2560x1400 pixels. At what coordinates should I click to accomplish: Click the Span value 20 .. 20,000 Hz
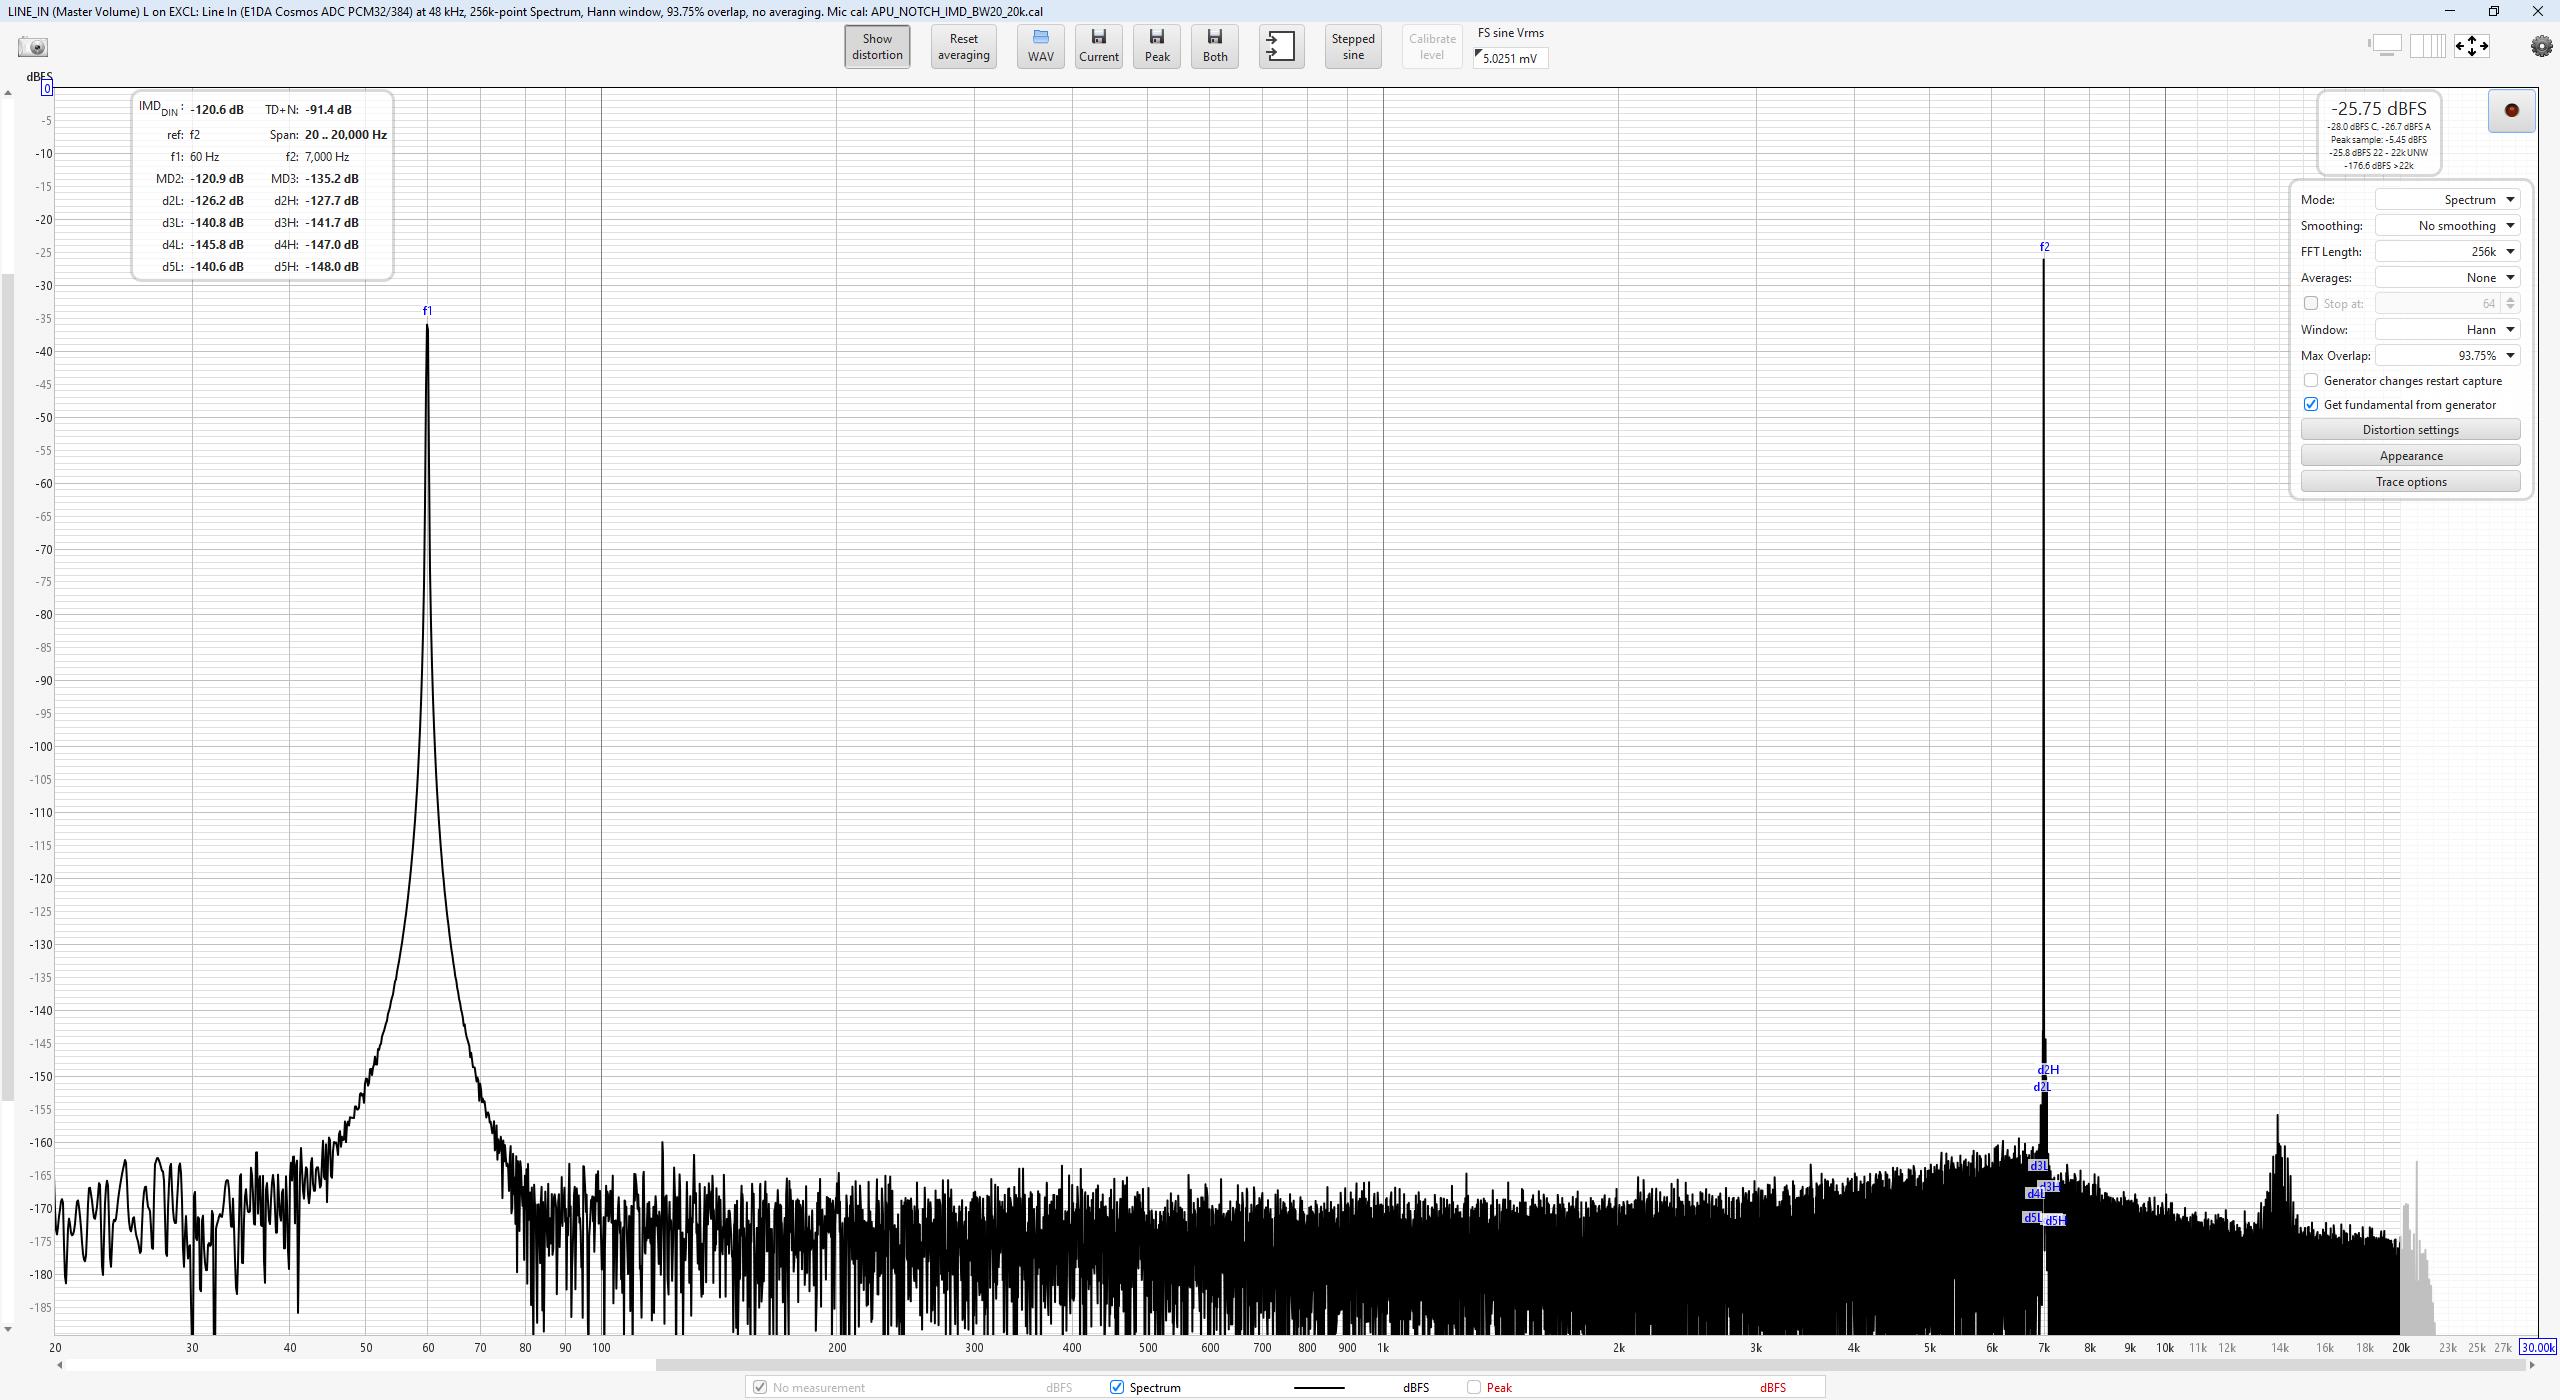(346, 135)
